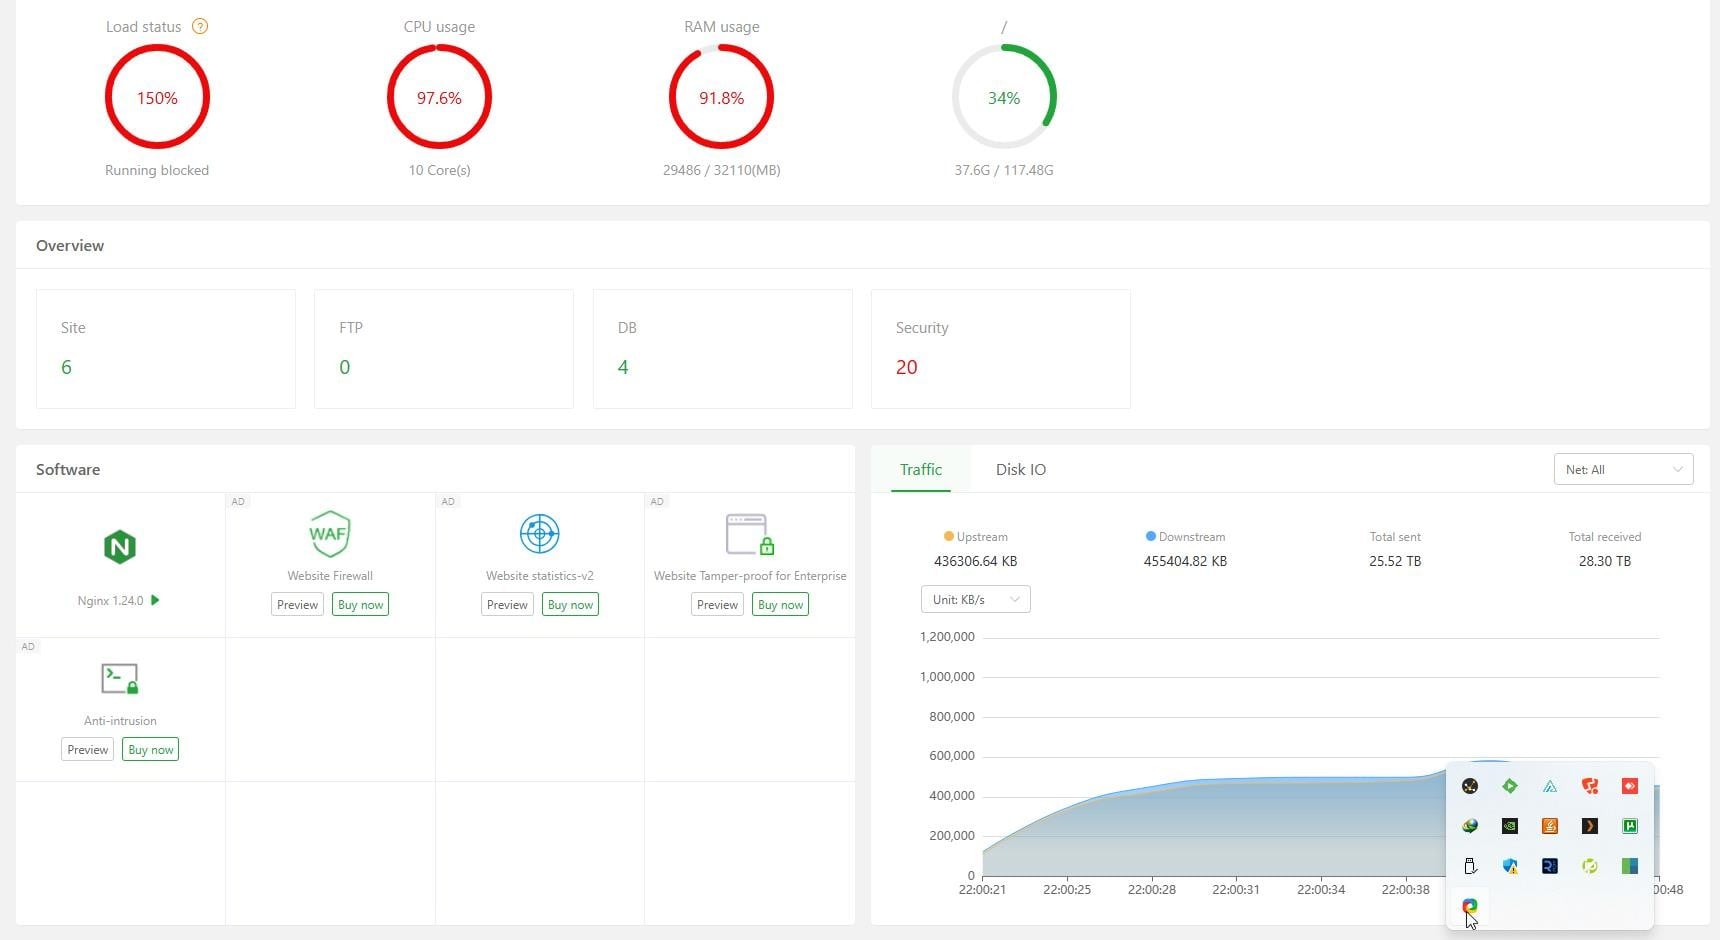The height and width of the screenshot is (940, 1720).
Task: Click the Nginx software icon
Action: tap(120, 547)
